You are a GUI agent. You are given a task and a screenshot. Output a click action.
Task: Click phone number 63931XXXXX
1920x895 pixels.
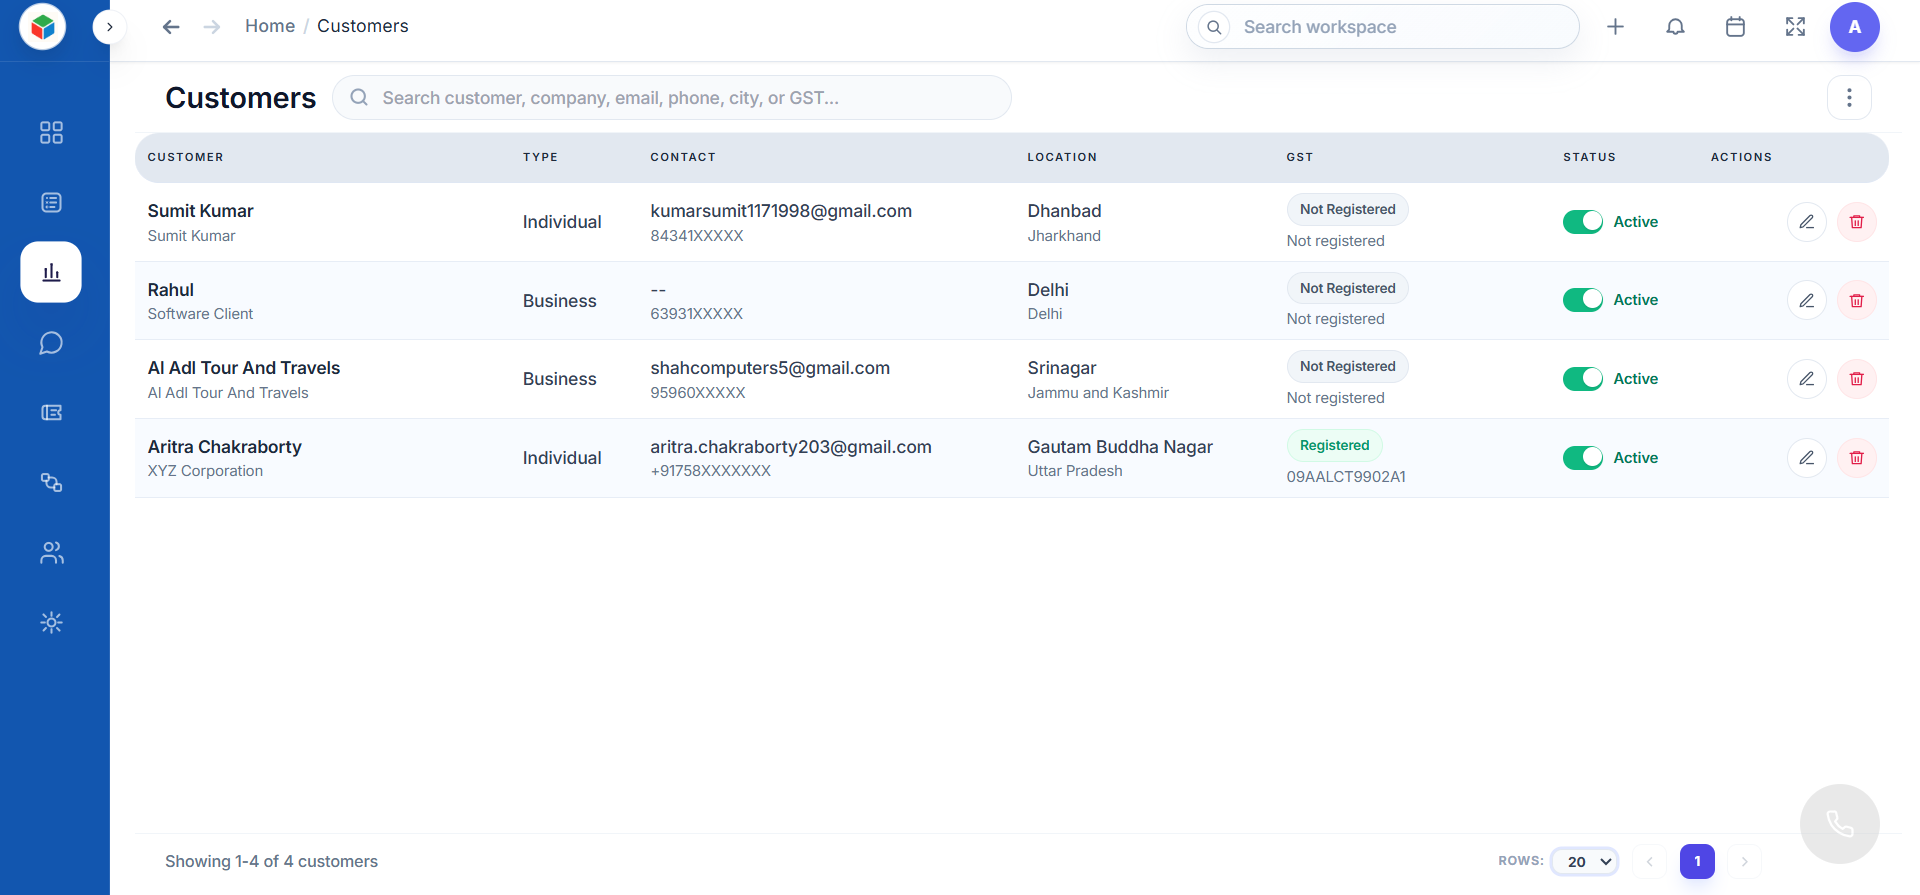[697, 314]
